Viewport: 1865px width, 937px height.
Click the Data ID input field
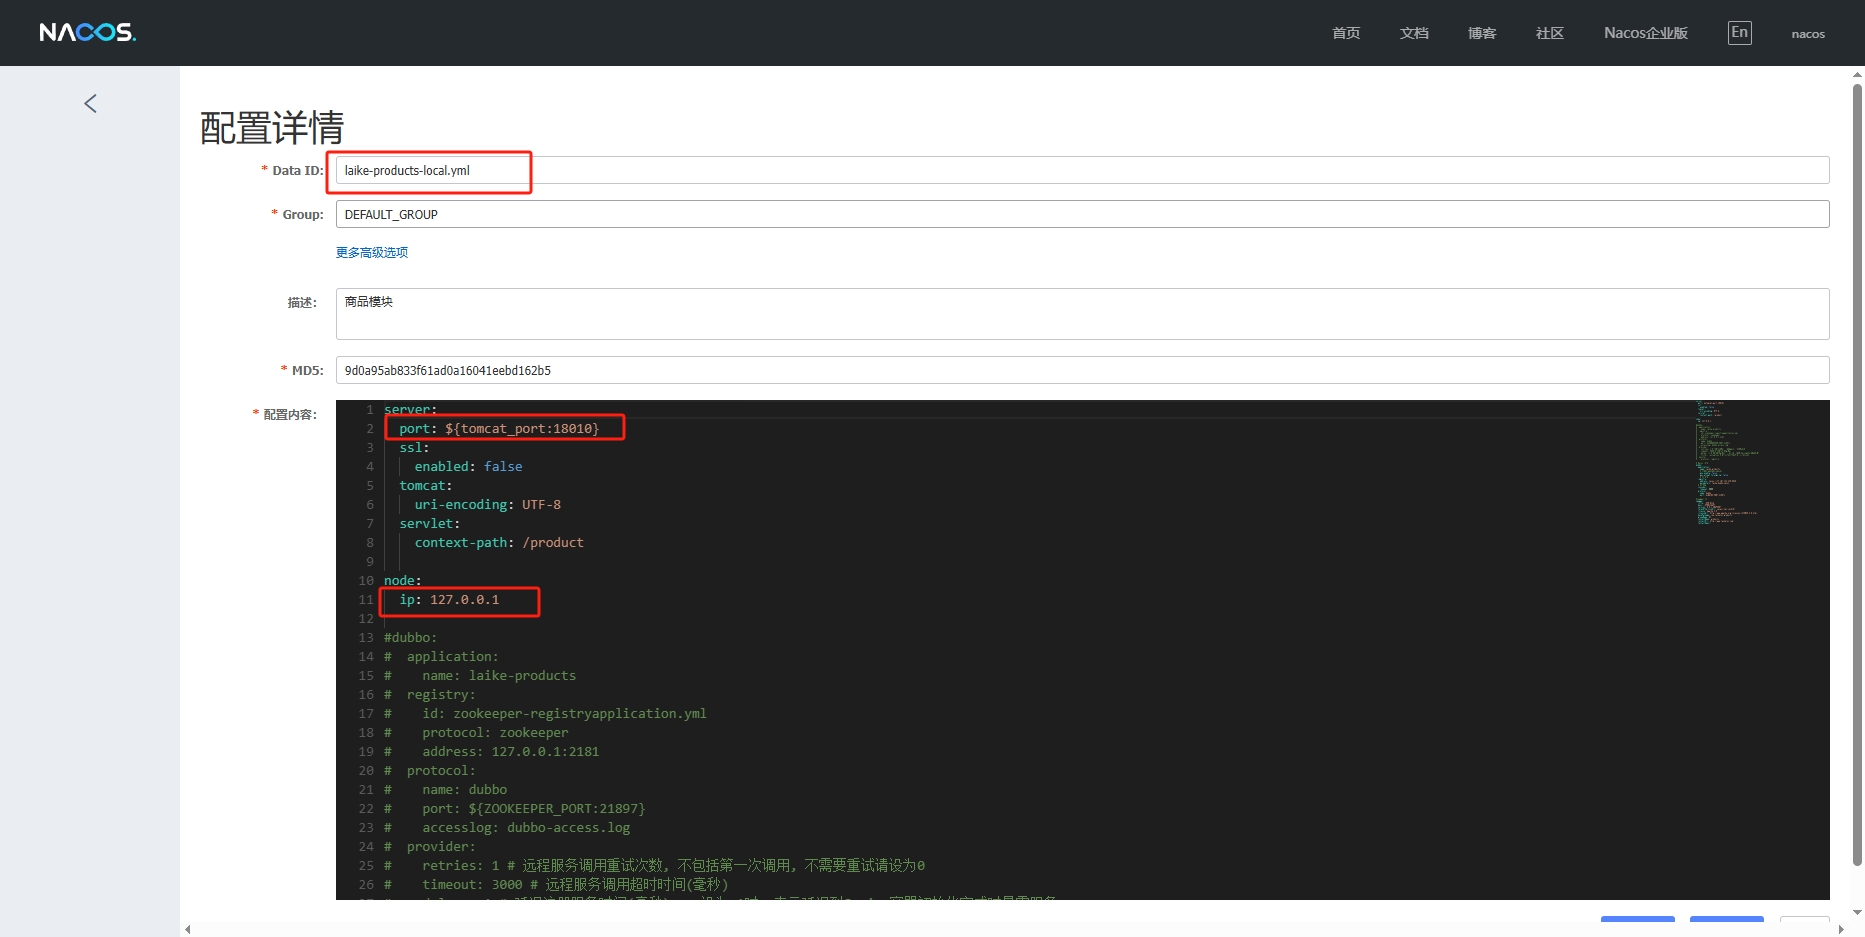pyautogui.click(x=1080, y=171)
